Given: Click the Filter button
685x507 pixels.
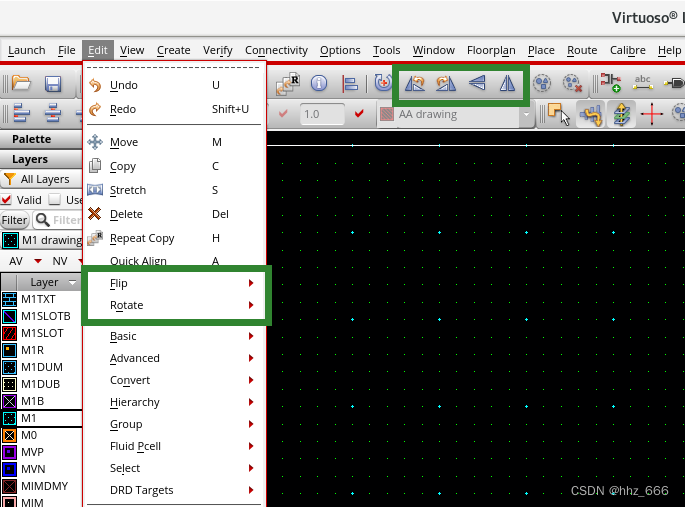Looking at the screenshot, I should click(x=14, y=220).
